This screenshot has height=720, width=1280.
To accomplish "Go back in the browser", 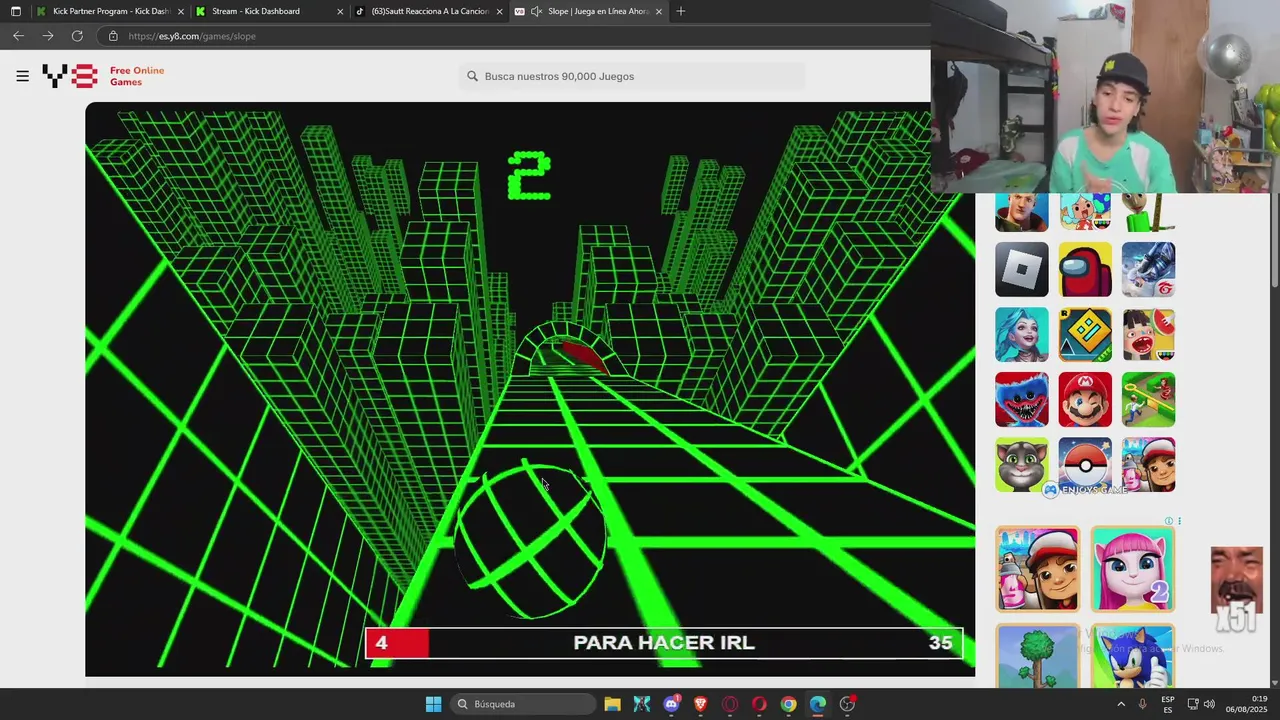I will click(18, 36).
